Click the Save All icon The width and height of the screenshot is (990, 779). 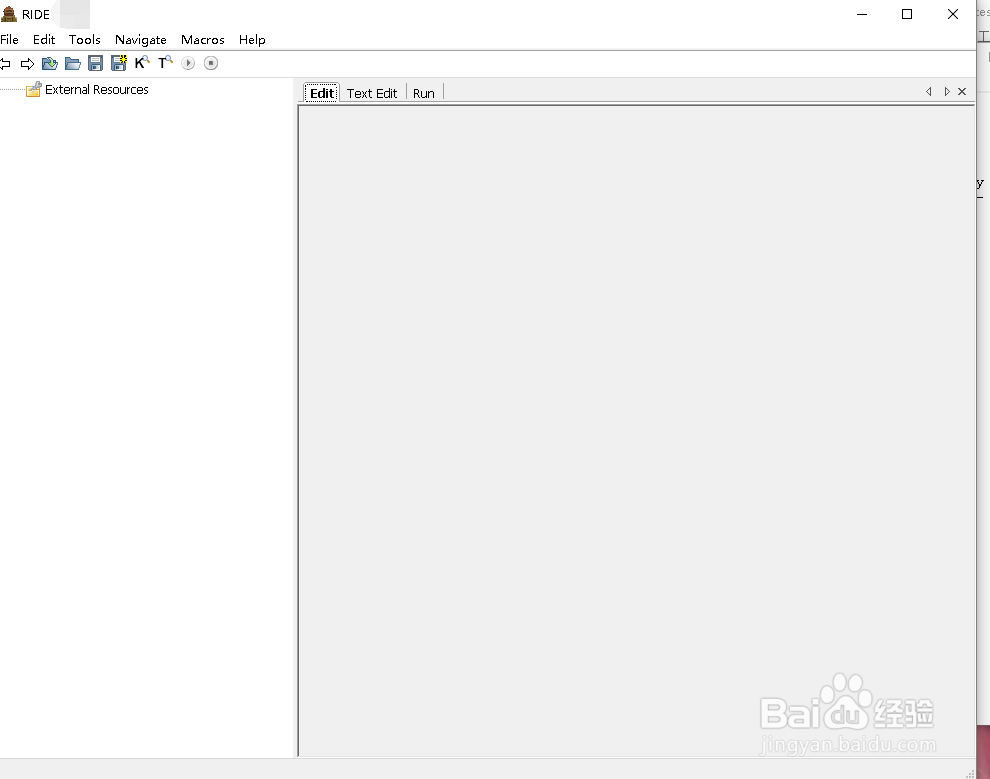[x=119, y=63]
